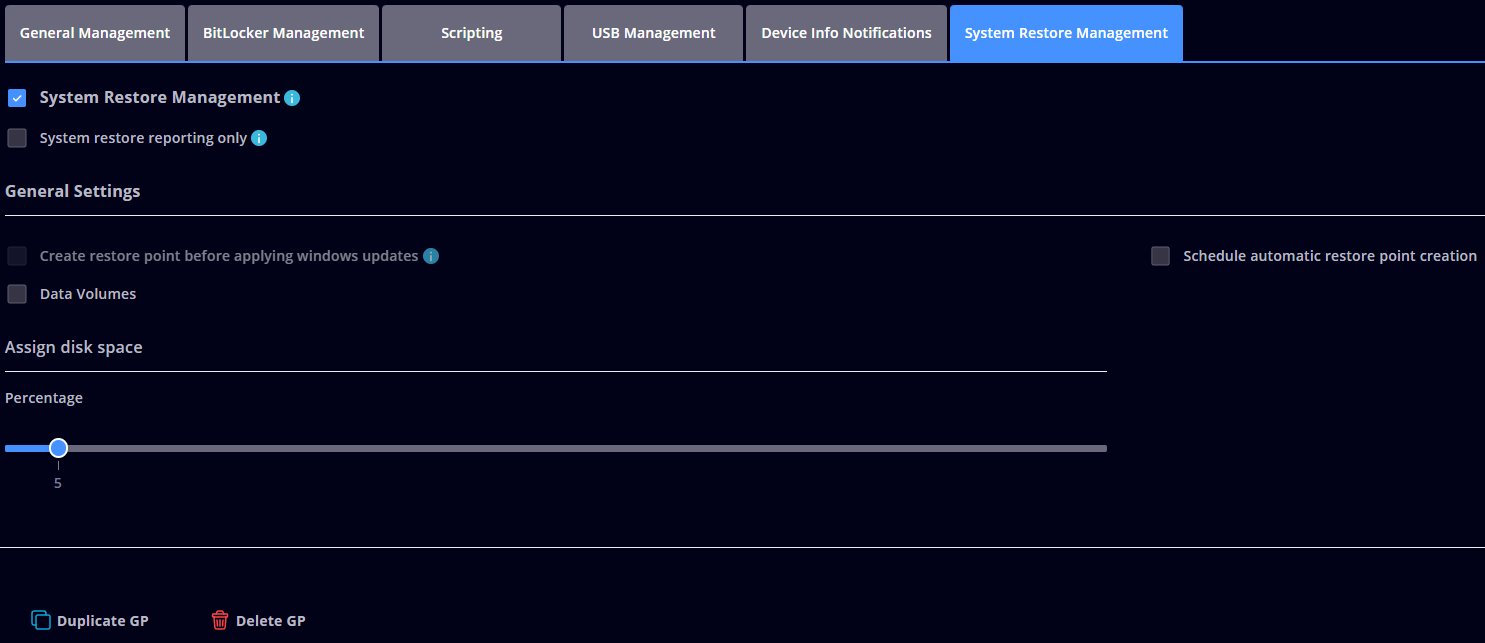Viewport: 1485px width, 643px height.
Task: Click the slider value label 5
Action: point(58,483)
